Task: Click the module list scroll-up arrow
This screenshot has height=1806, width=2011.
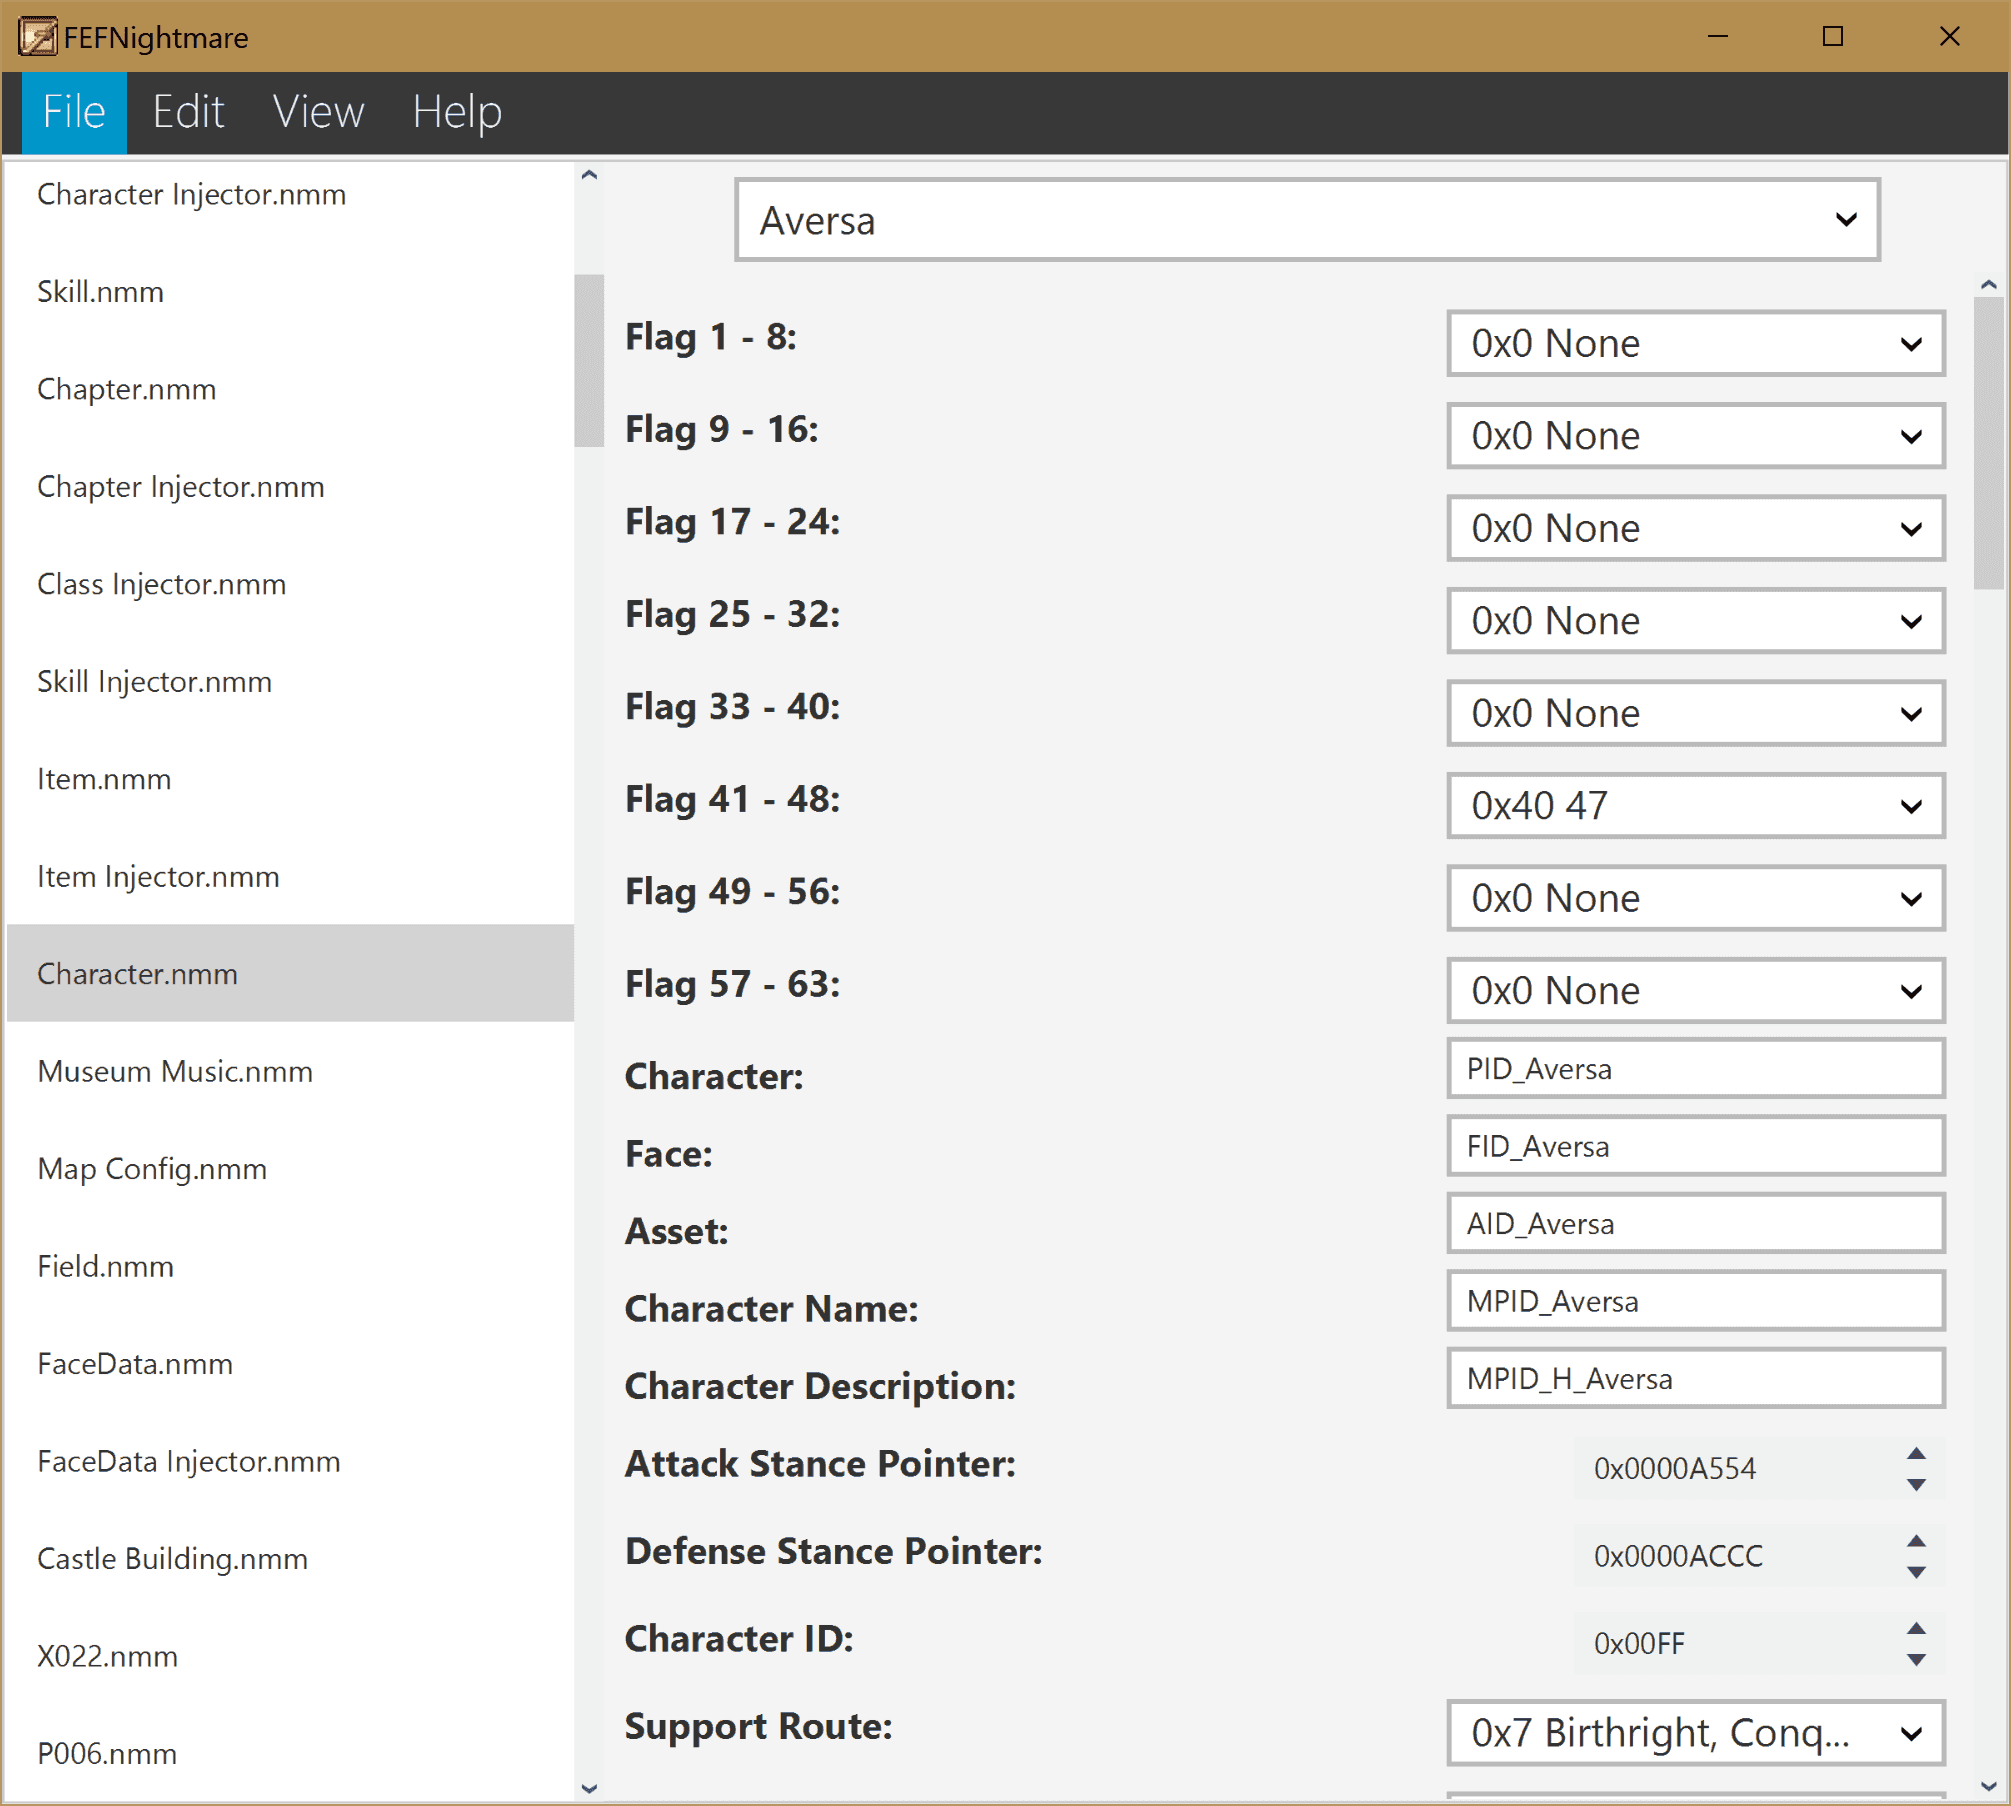Action: click(x=589, y=176)
